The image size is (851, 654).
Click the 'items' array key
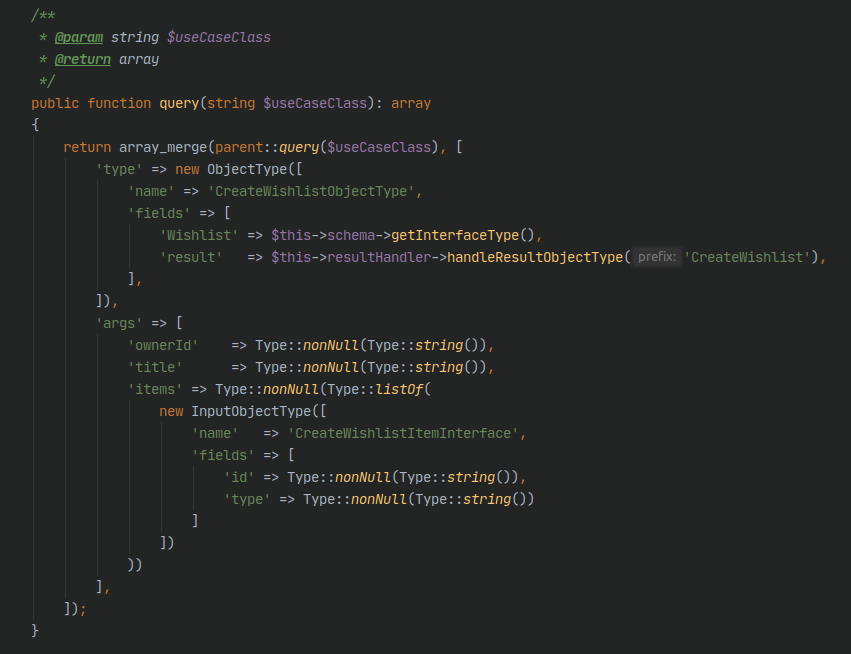155,389
